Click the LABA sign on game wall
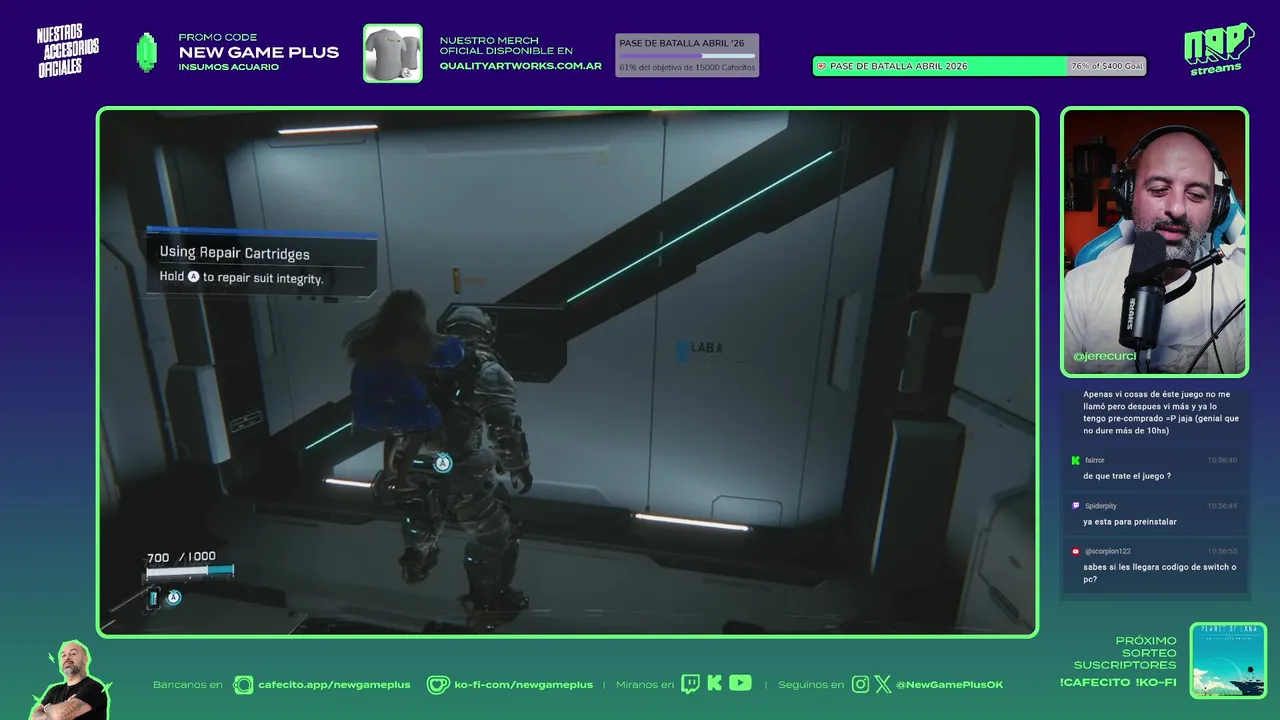Viewport: 1280px width, 720px height. click(700, 348)
